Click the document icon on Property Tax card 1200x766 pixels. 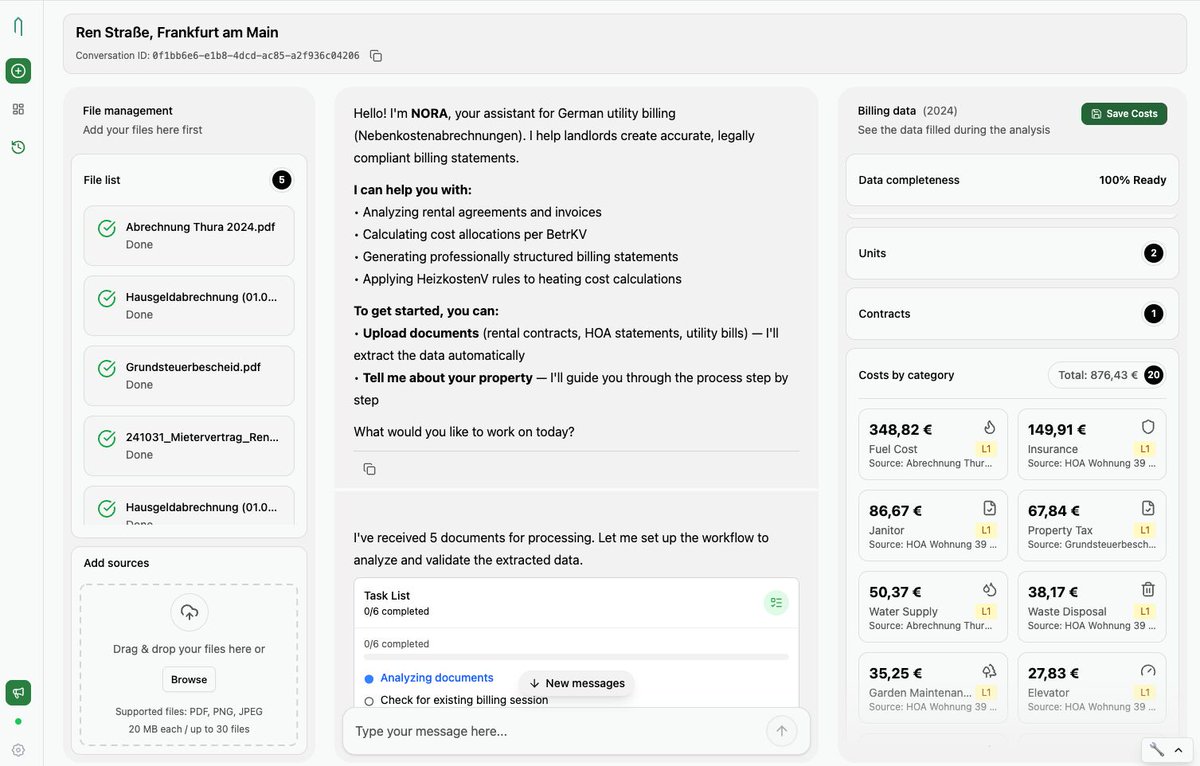[1148, 508]
